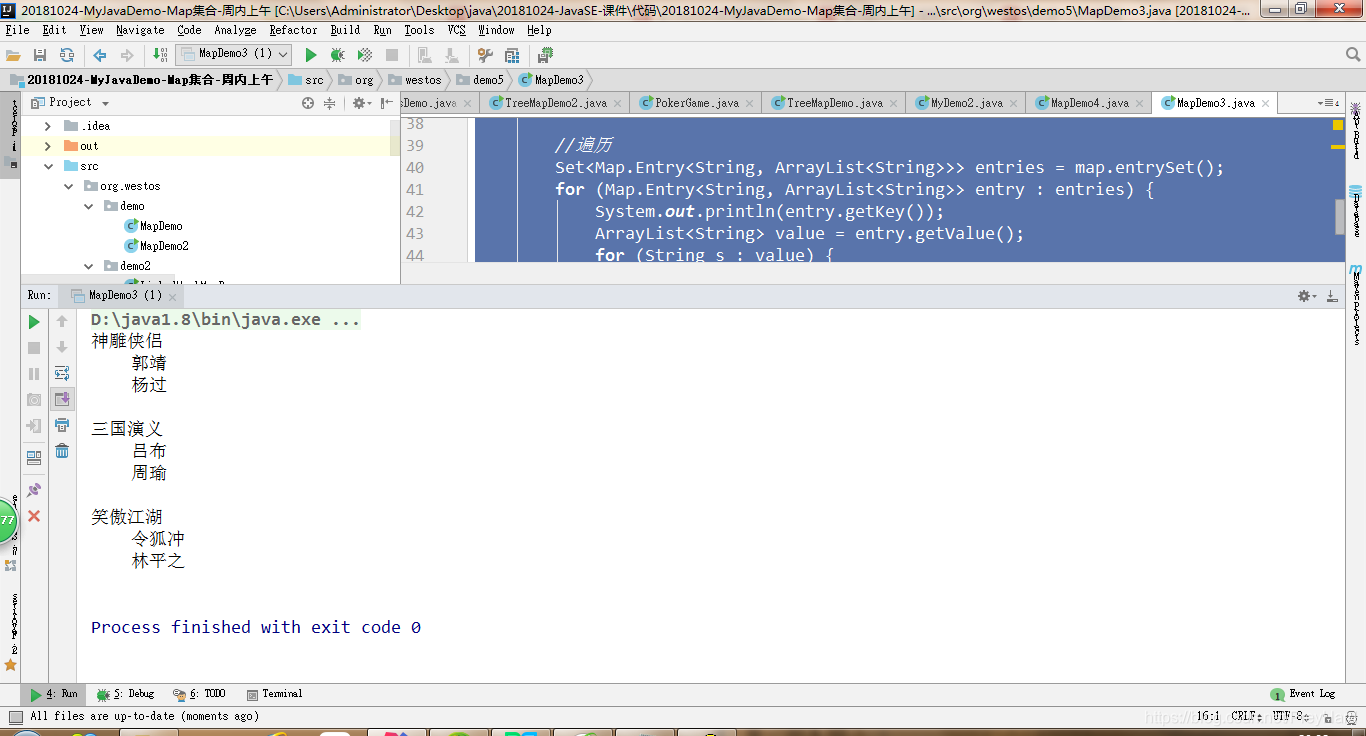1366x736 pixels.
Task: Open the Refactor menu
Action: pyautogui.click(x=293, y=30)
